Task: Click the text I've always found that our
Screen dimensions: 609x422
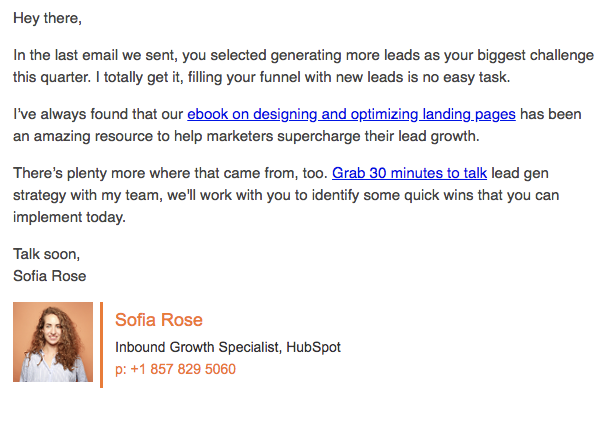Action: pos(98,114)
